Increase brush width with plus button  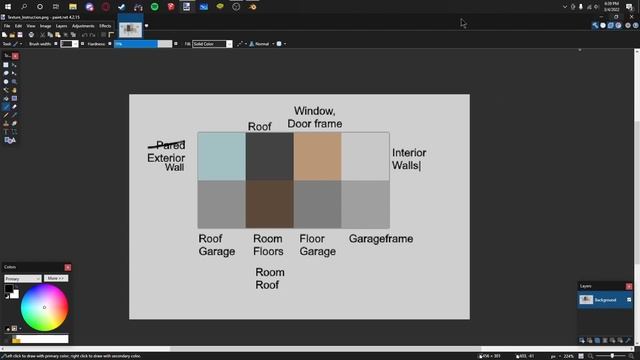pos(82,44)
